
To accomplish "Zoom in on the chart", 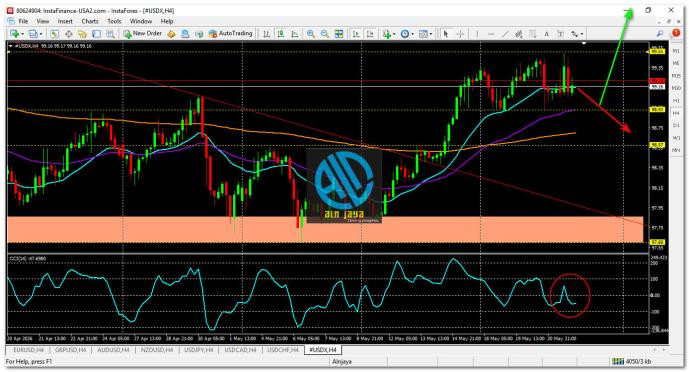I will pyautogui.click(x=311, y=34).
